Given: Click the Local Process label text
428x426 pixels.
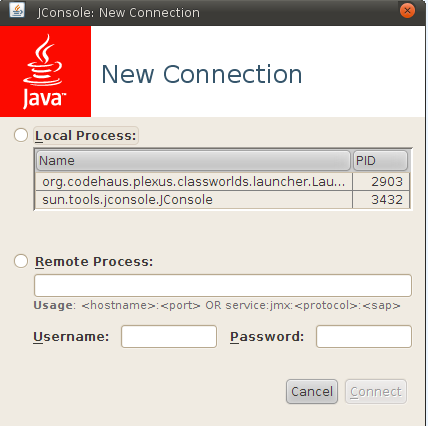Looking at the screenshot, I should point(86,136).
